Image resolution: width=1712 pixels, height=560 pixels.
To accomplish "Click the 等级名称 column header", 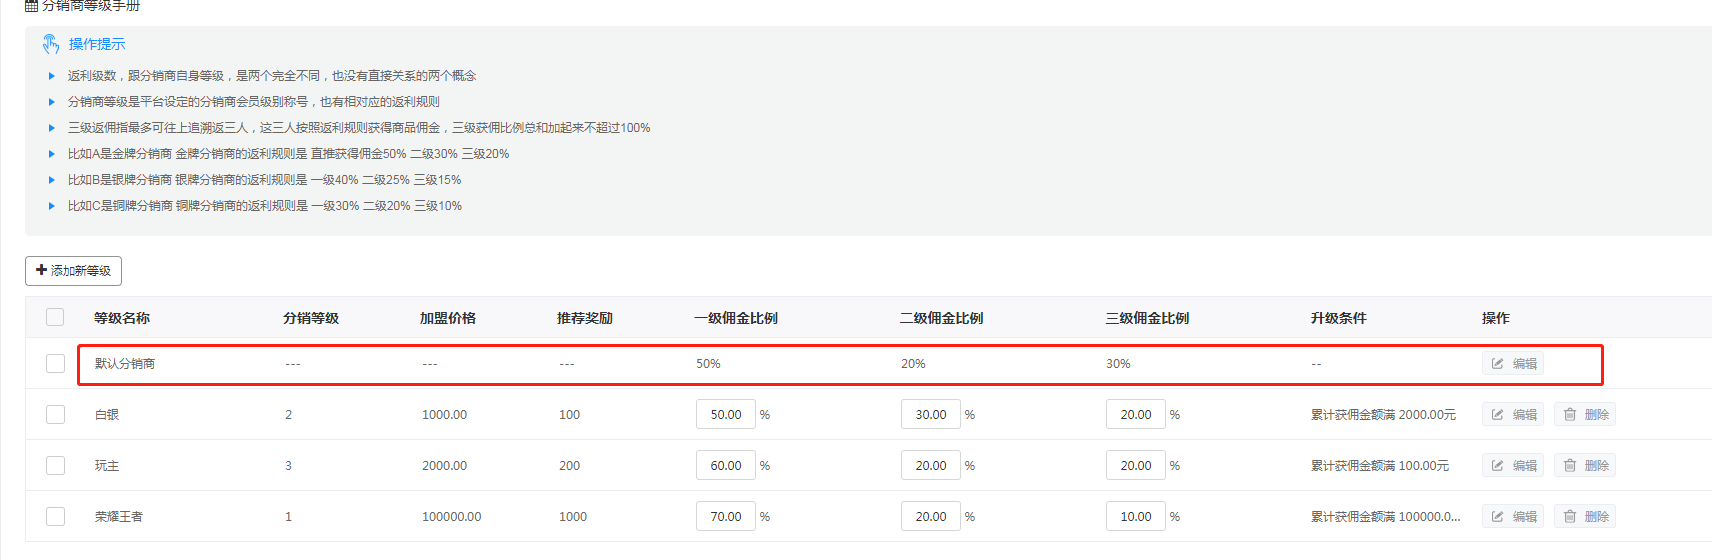I will [122, 318].
